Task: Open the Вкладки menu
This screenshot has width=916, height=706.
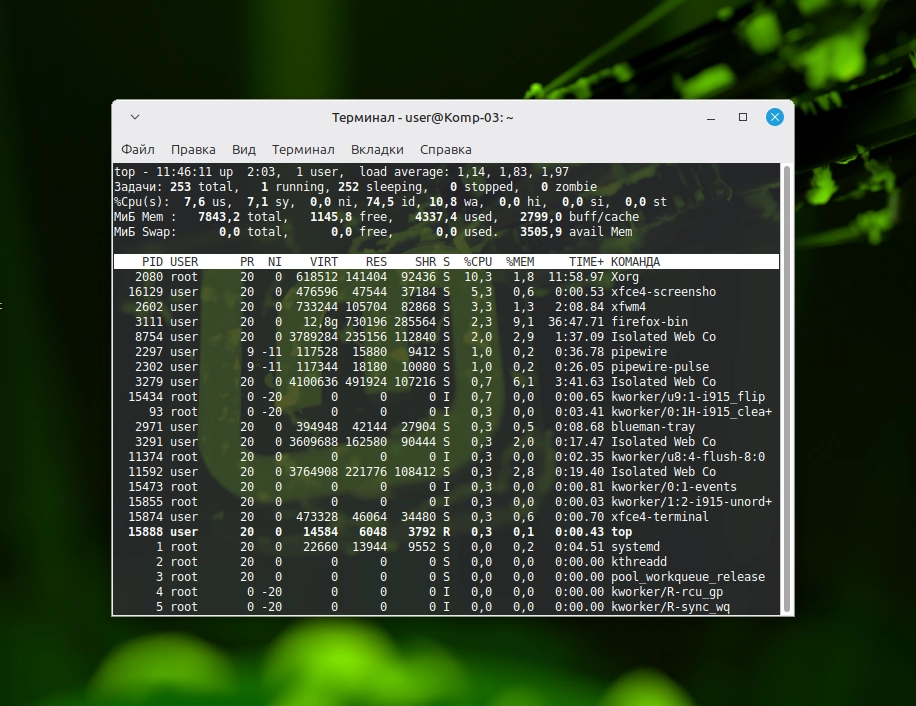Action: coord(377,149)
